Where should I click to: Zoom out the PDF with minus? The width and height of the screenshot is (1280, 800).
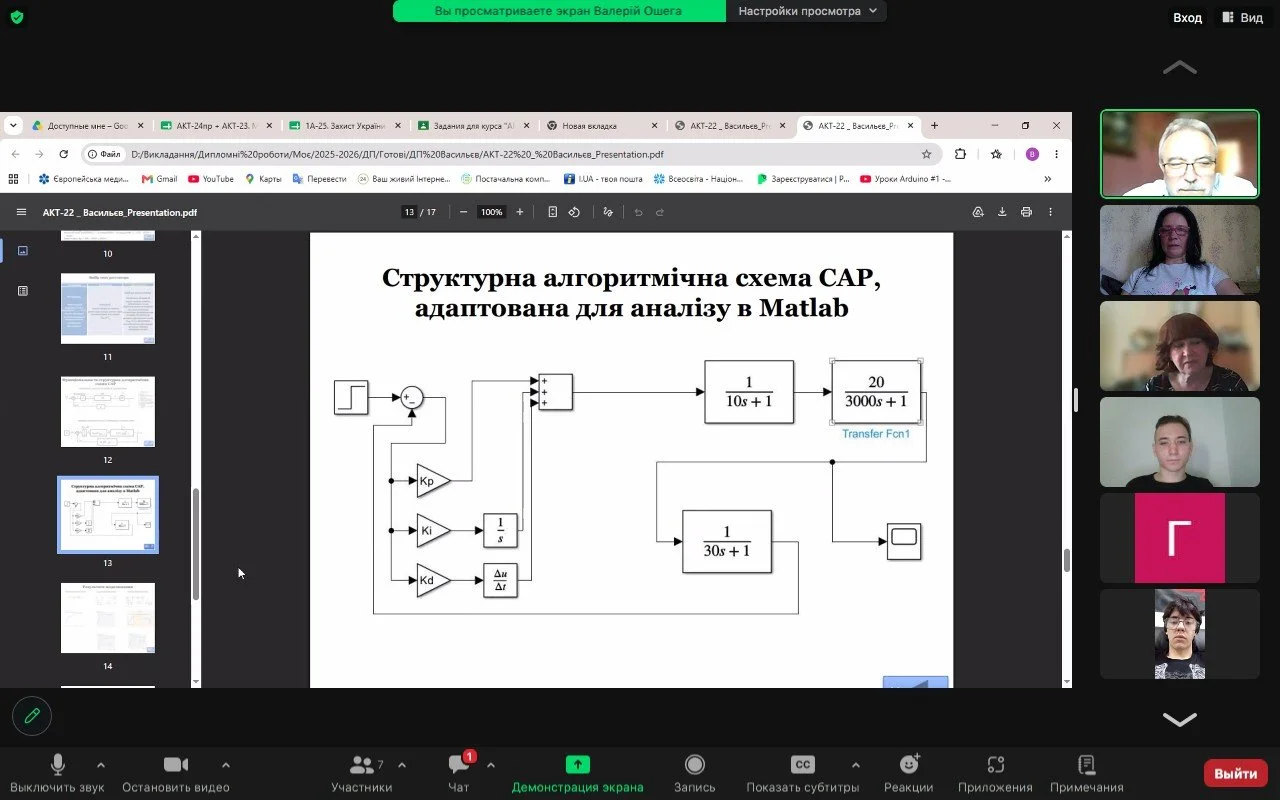(463, 212)
